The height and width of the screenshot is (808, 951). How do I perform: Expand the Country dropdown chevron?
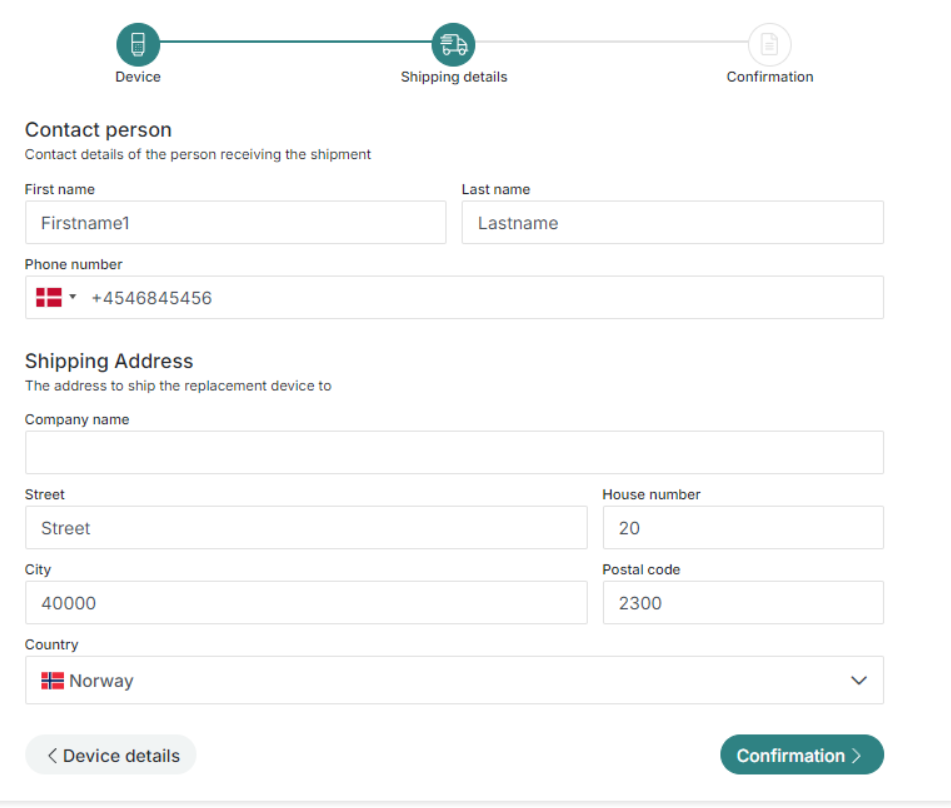coord(858,681)
